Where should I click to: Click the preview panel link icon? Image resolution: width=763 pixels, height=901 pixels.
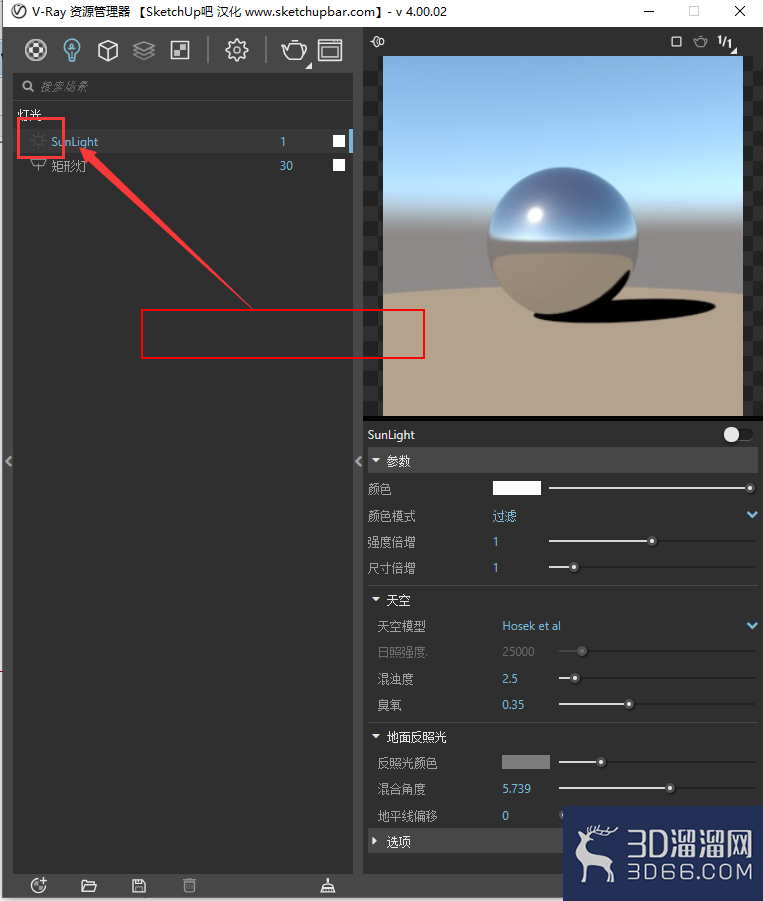[377, 41]
